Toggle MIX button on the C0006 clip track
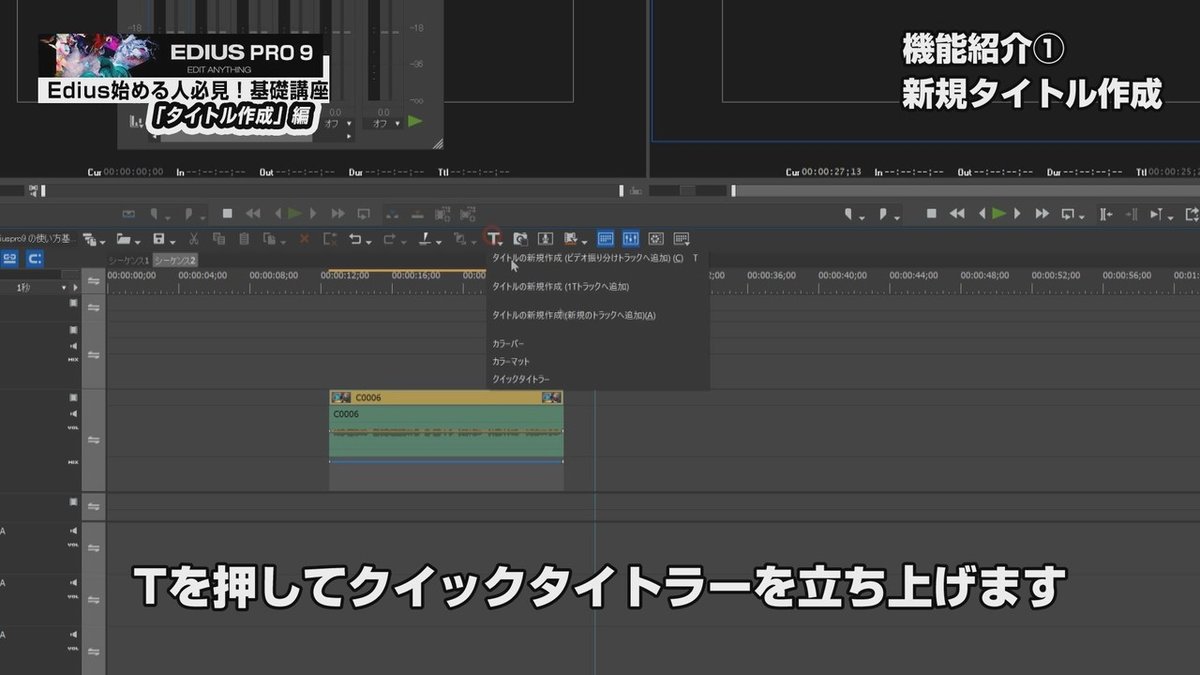The width and height of the screenshot is (1200, 675). (73, 462)
